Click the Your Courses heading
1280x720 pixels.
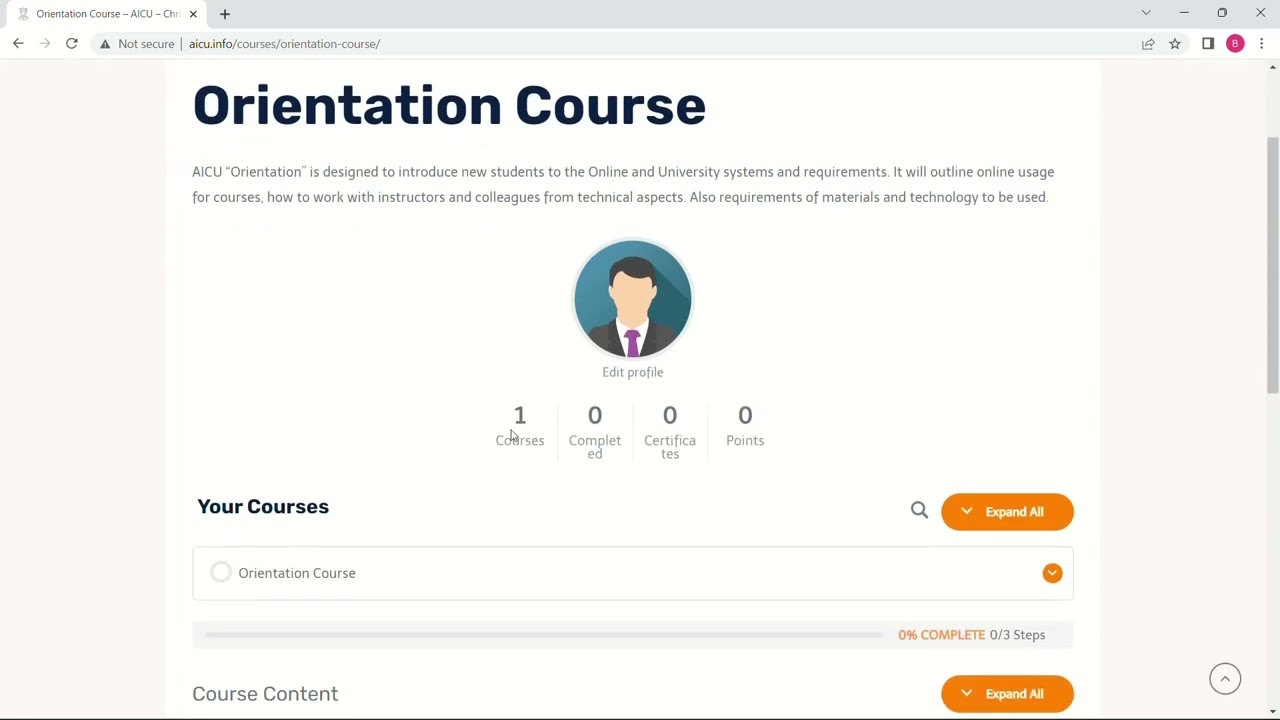263,507
